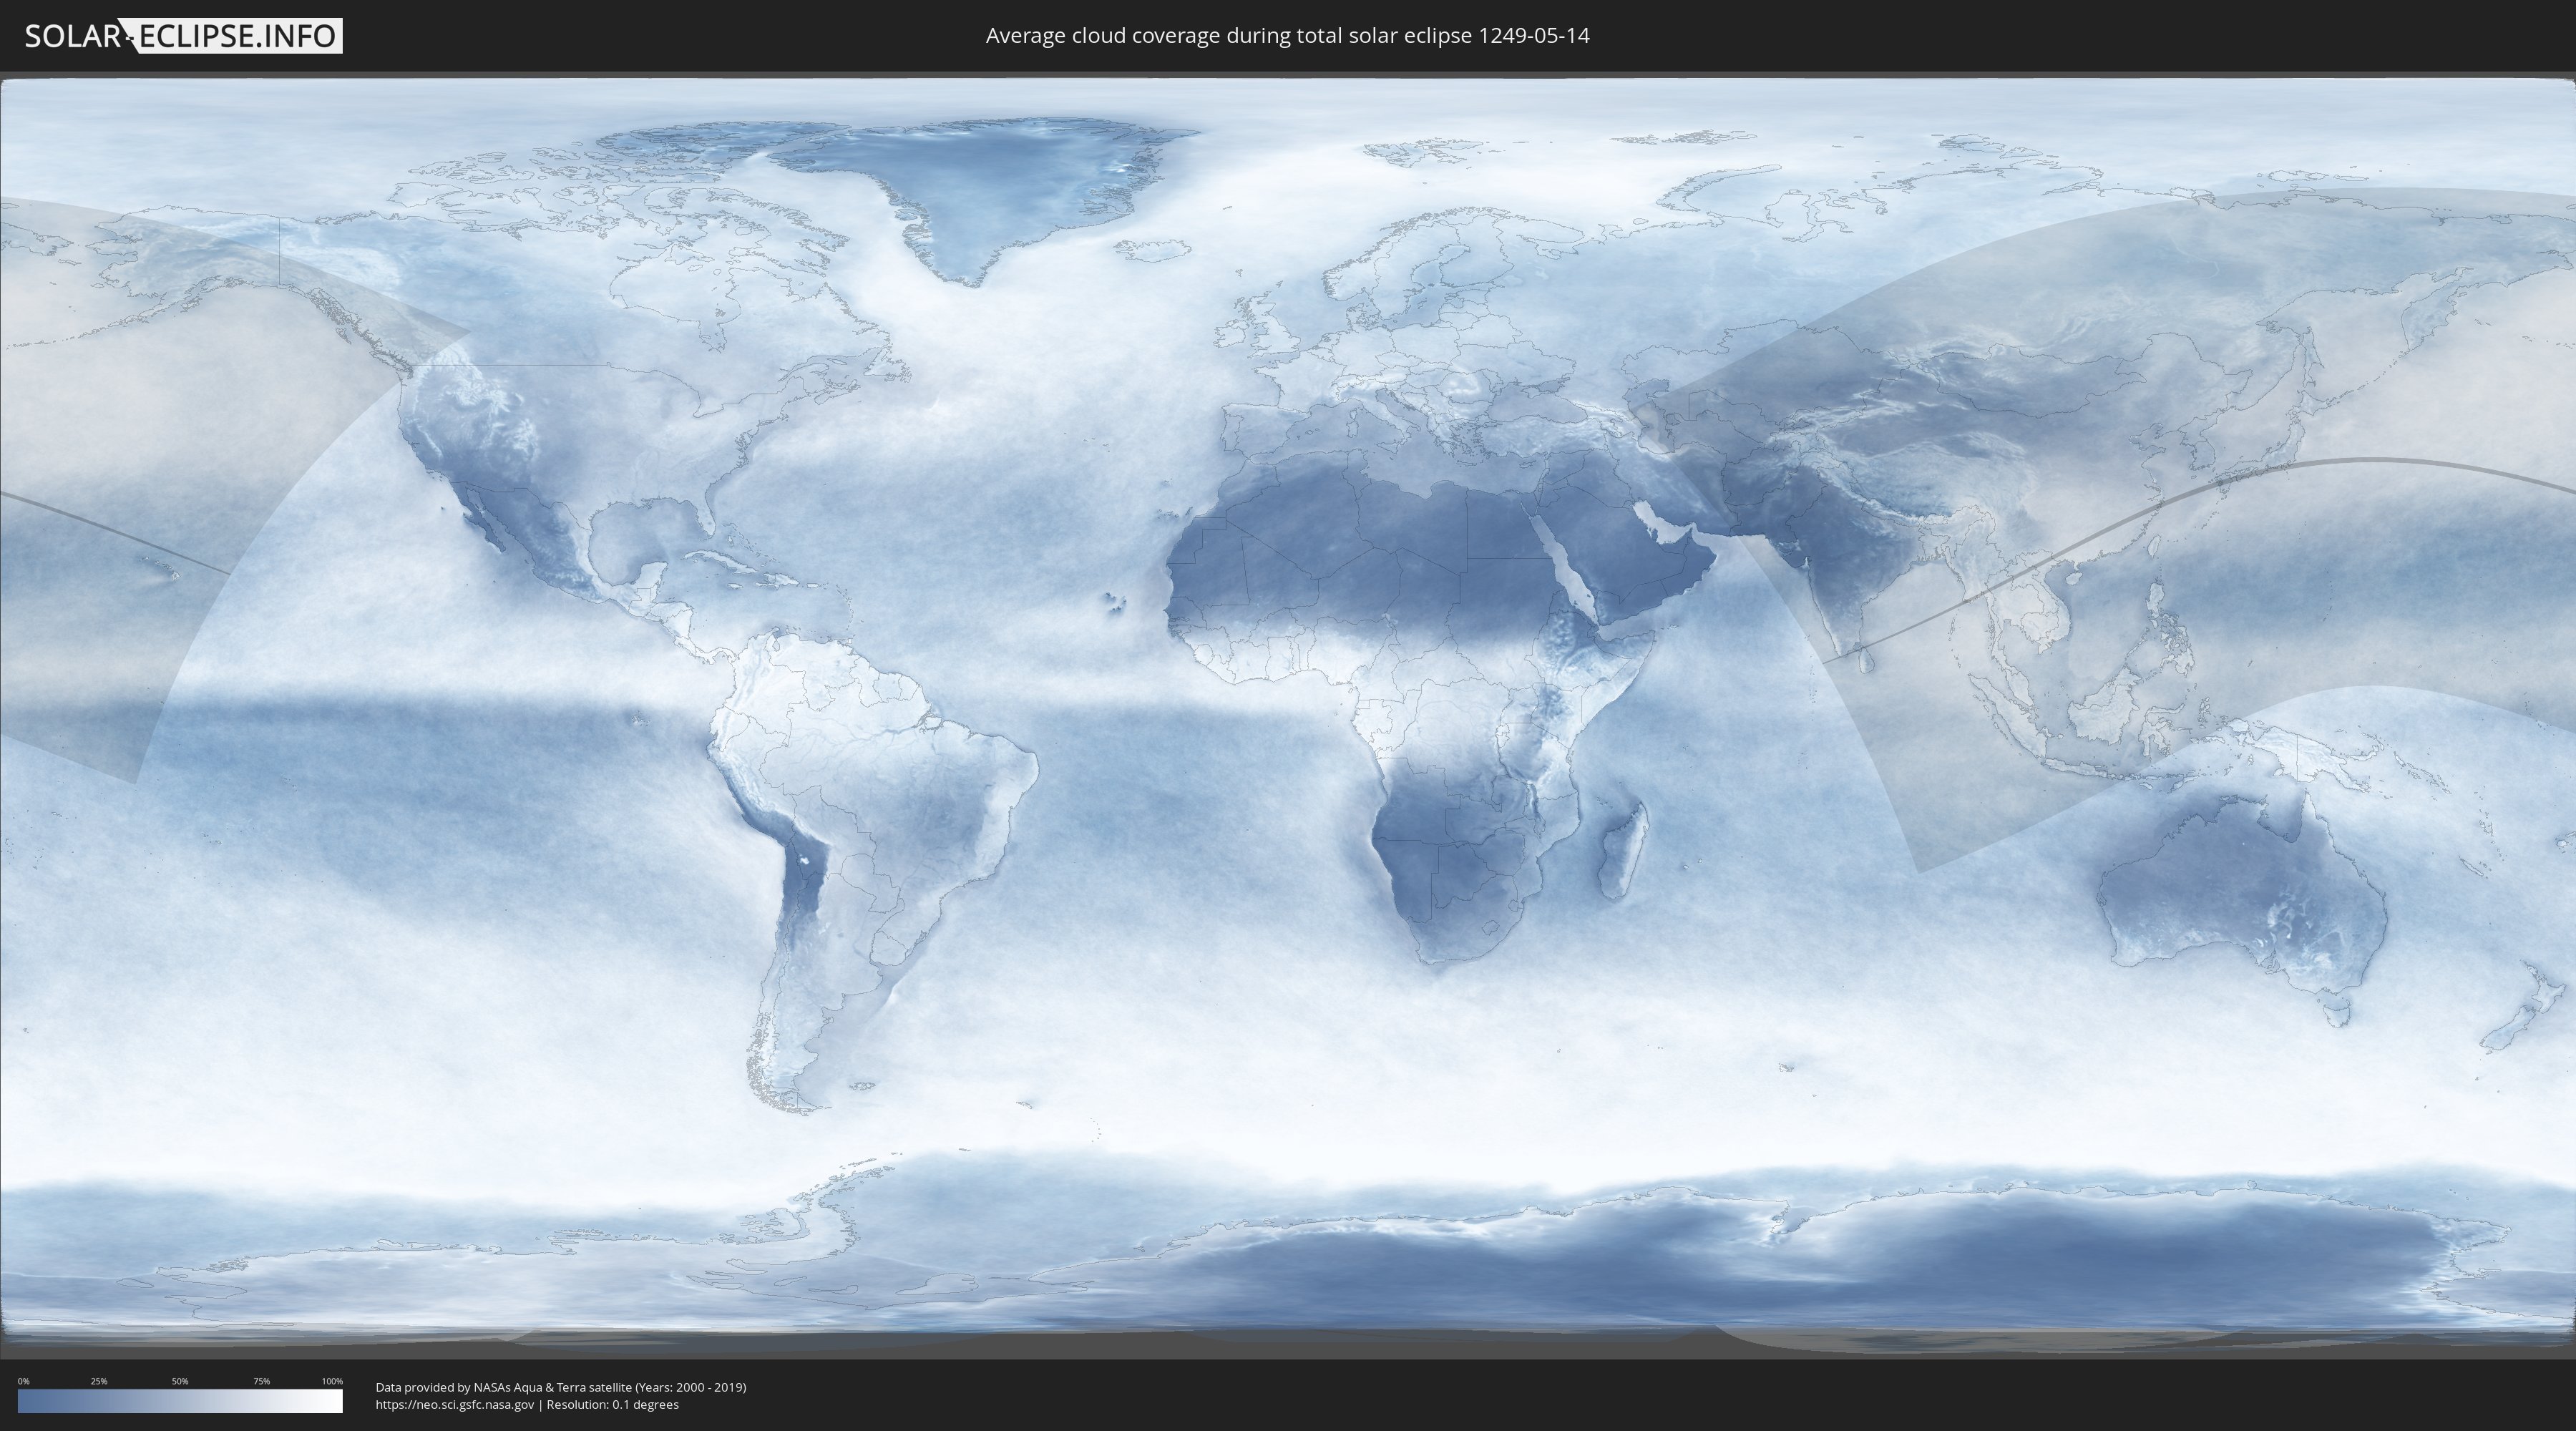
Task: Click the 75% legend label
Action: pos(261,1381)
